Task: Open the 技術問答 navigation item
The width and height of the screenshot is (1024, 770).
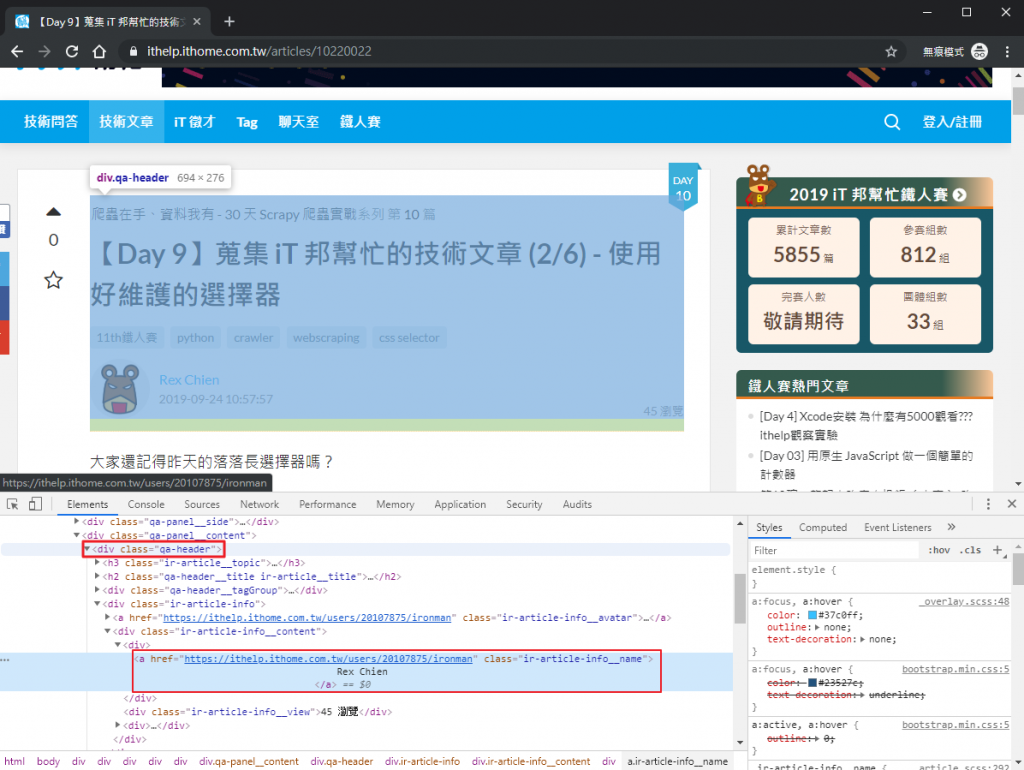Action: 51,122
